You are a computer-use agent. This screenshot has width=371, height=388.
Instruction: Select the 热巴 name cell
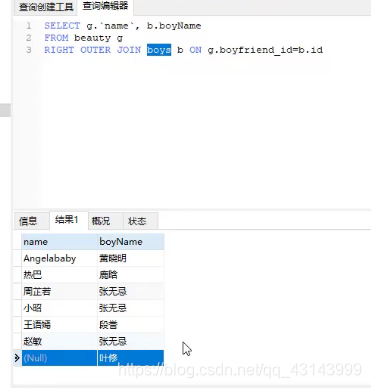(59, 275)
